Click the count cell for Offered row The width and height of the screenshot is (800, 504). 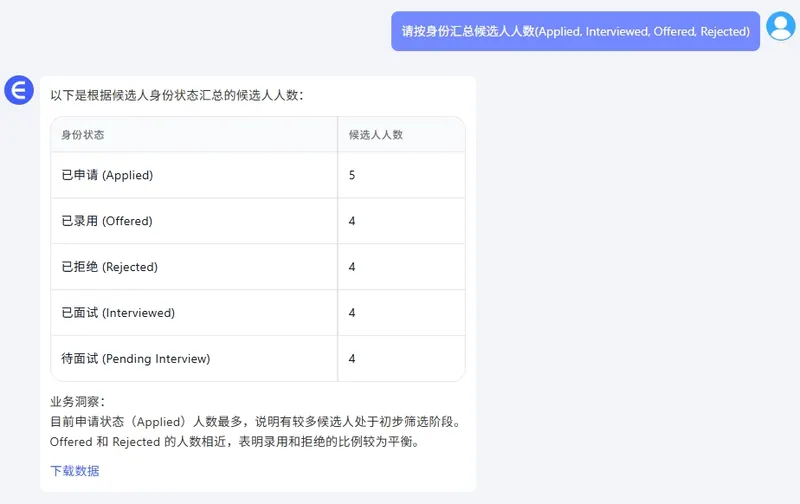352,221
